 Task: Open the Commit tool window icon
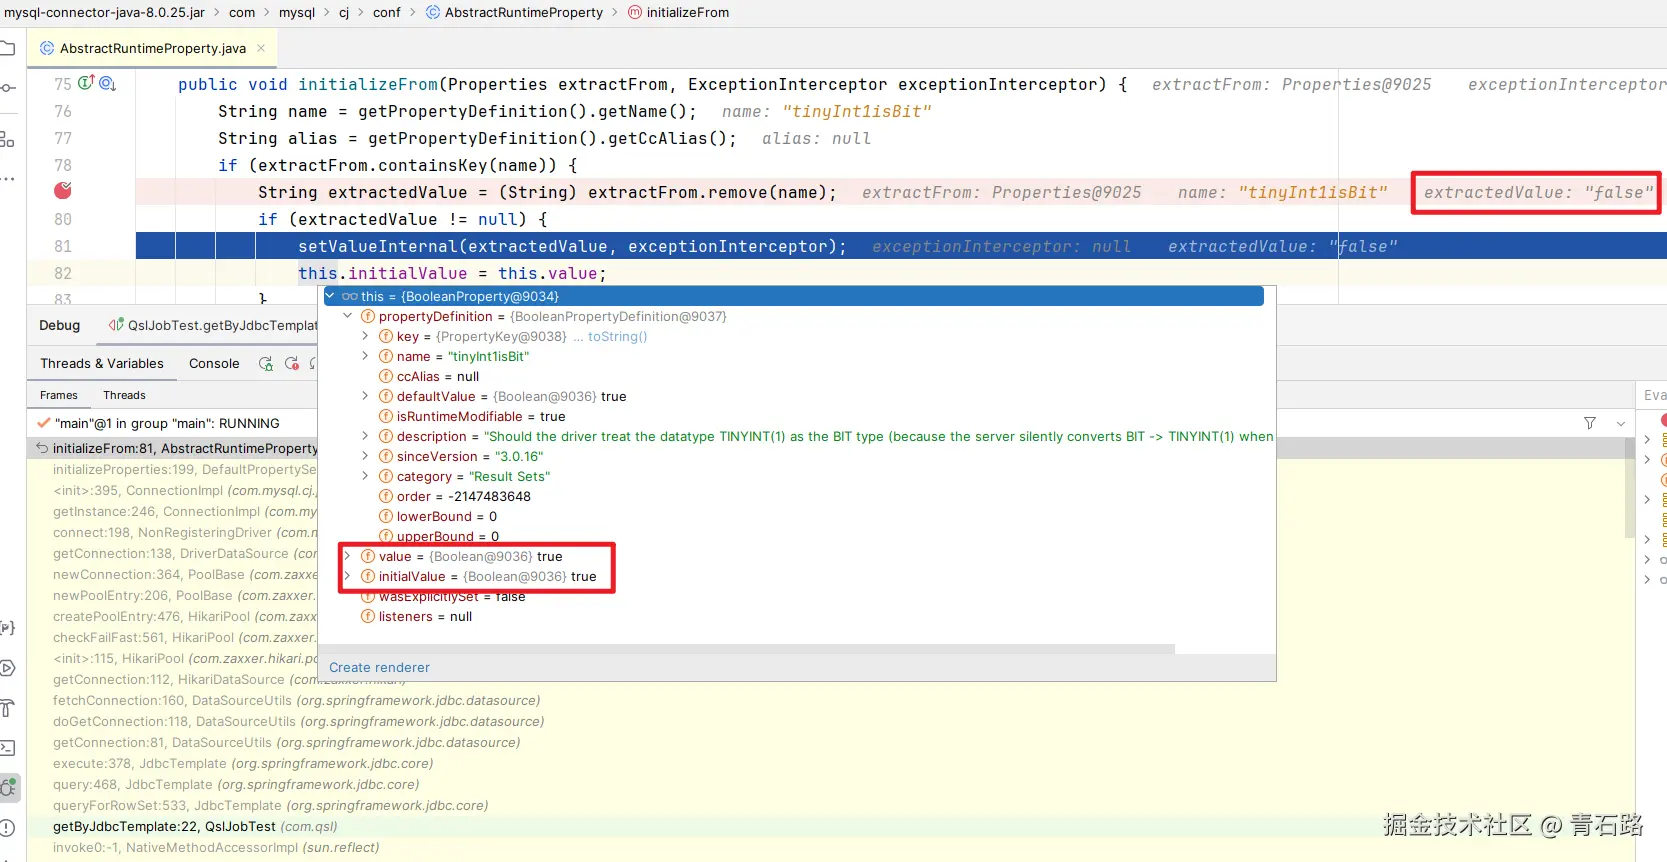(x=7, y=88)
